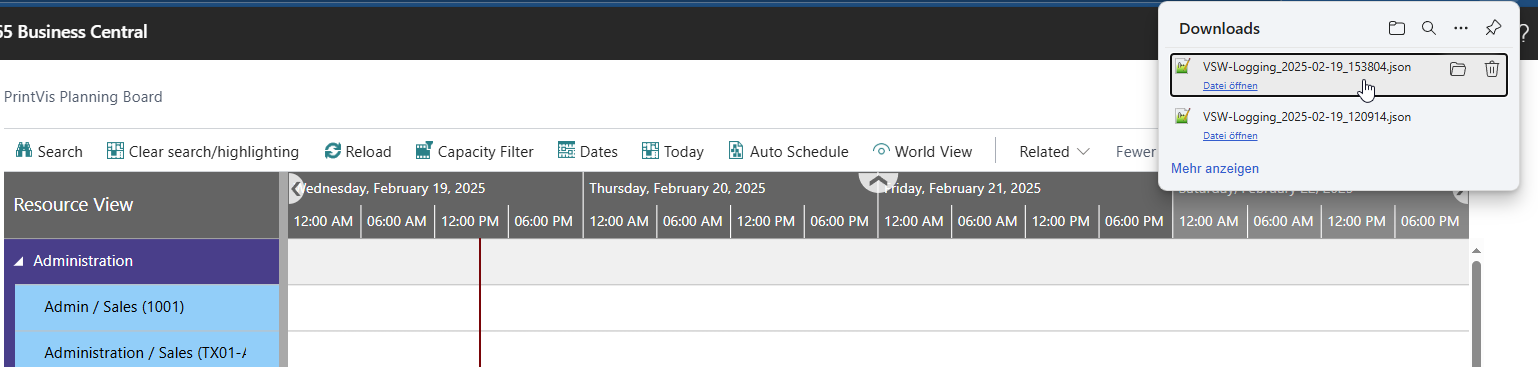Expand the Related menu
1538x367 pixels.
click(1054, 151)
